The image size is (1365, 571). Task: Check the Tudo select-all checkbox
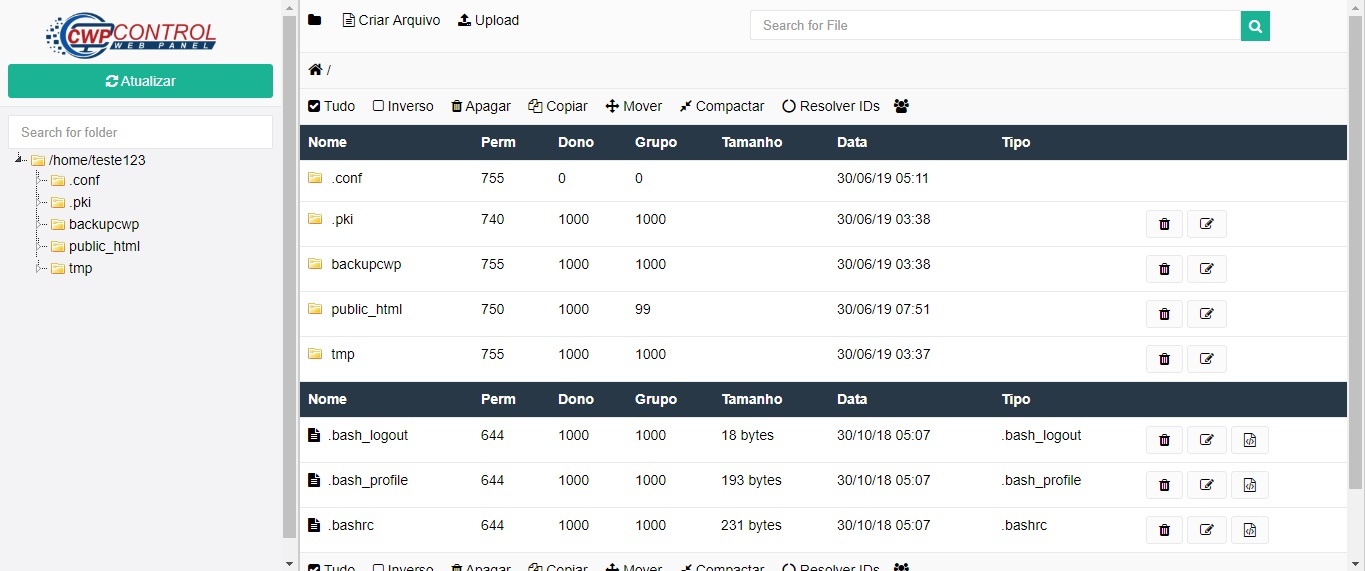(x=314, y=106)
